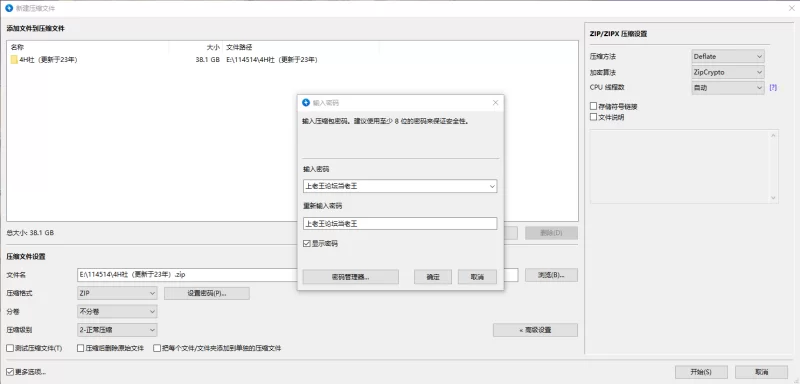800x384 pixels.
Task: Select the 4H社（更新于23年）file row
Action: pos(292,60)
